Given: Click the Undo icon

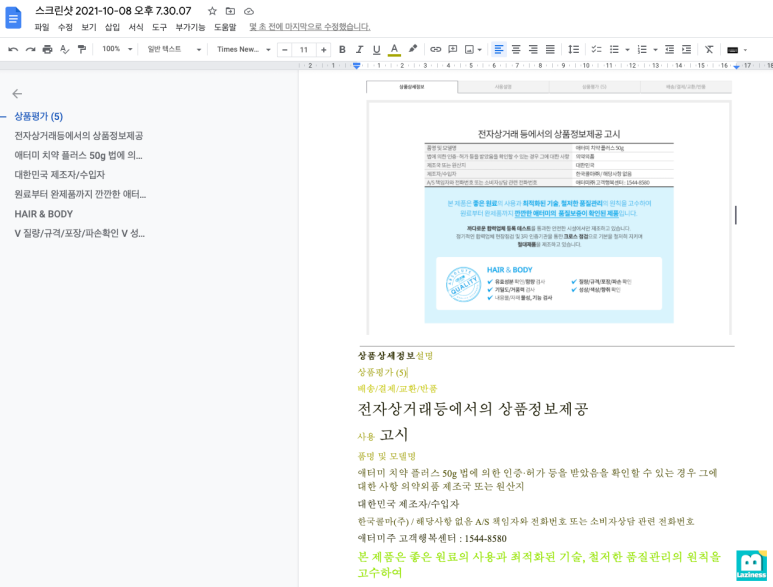Looking at the screenshot, I should pos(13,49).
